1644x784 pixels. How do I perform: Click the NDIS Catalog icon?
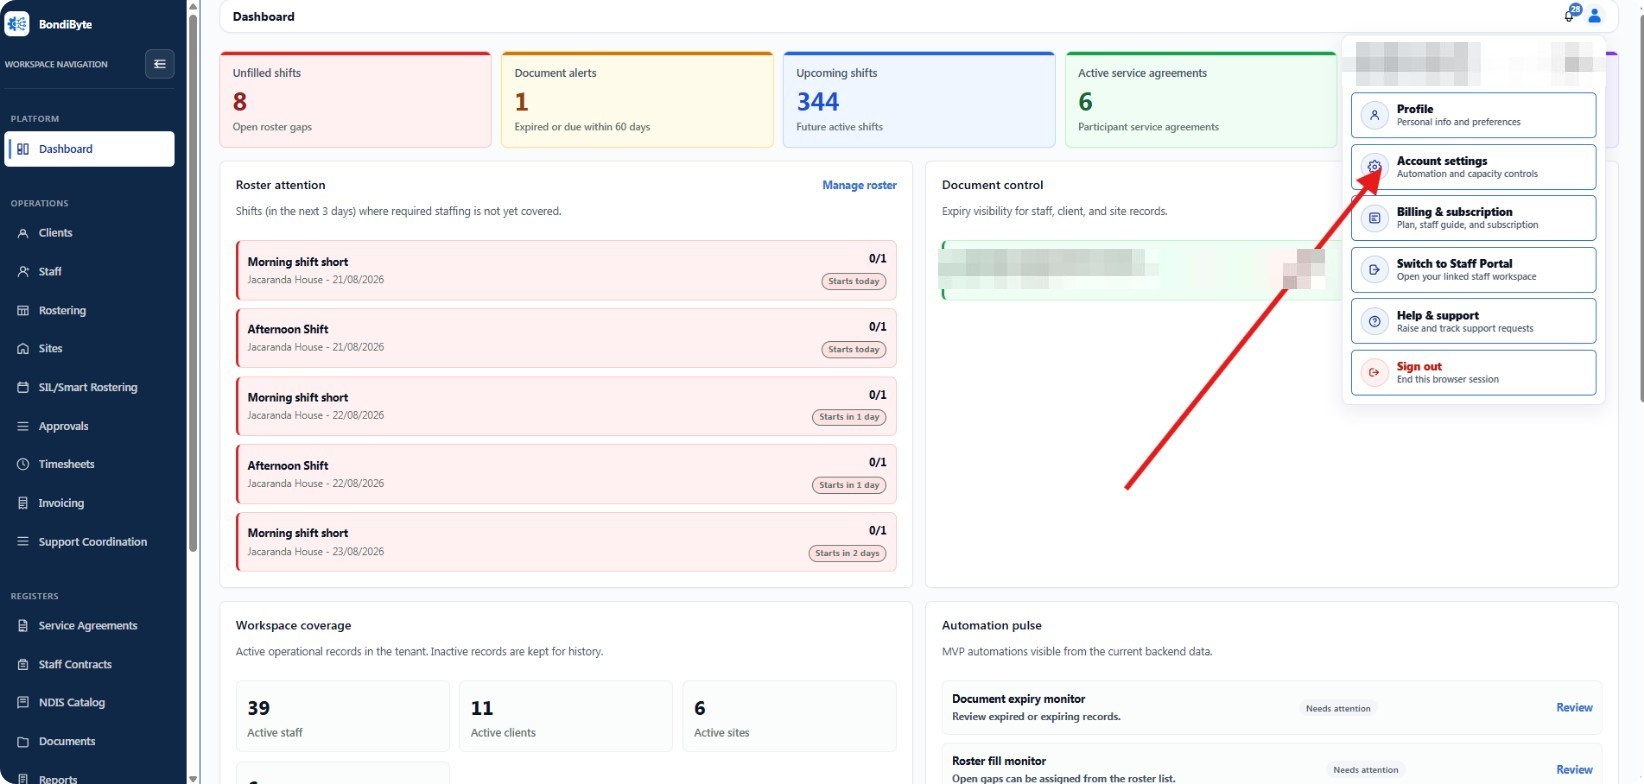pyautogui.click(x=23, y=703)
